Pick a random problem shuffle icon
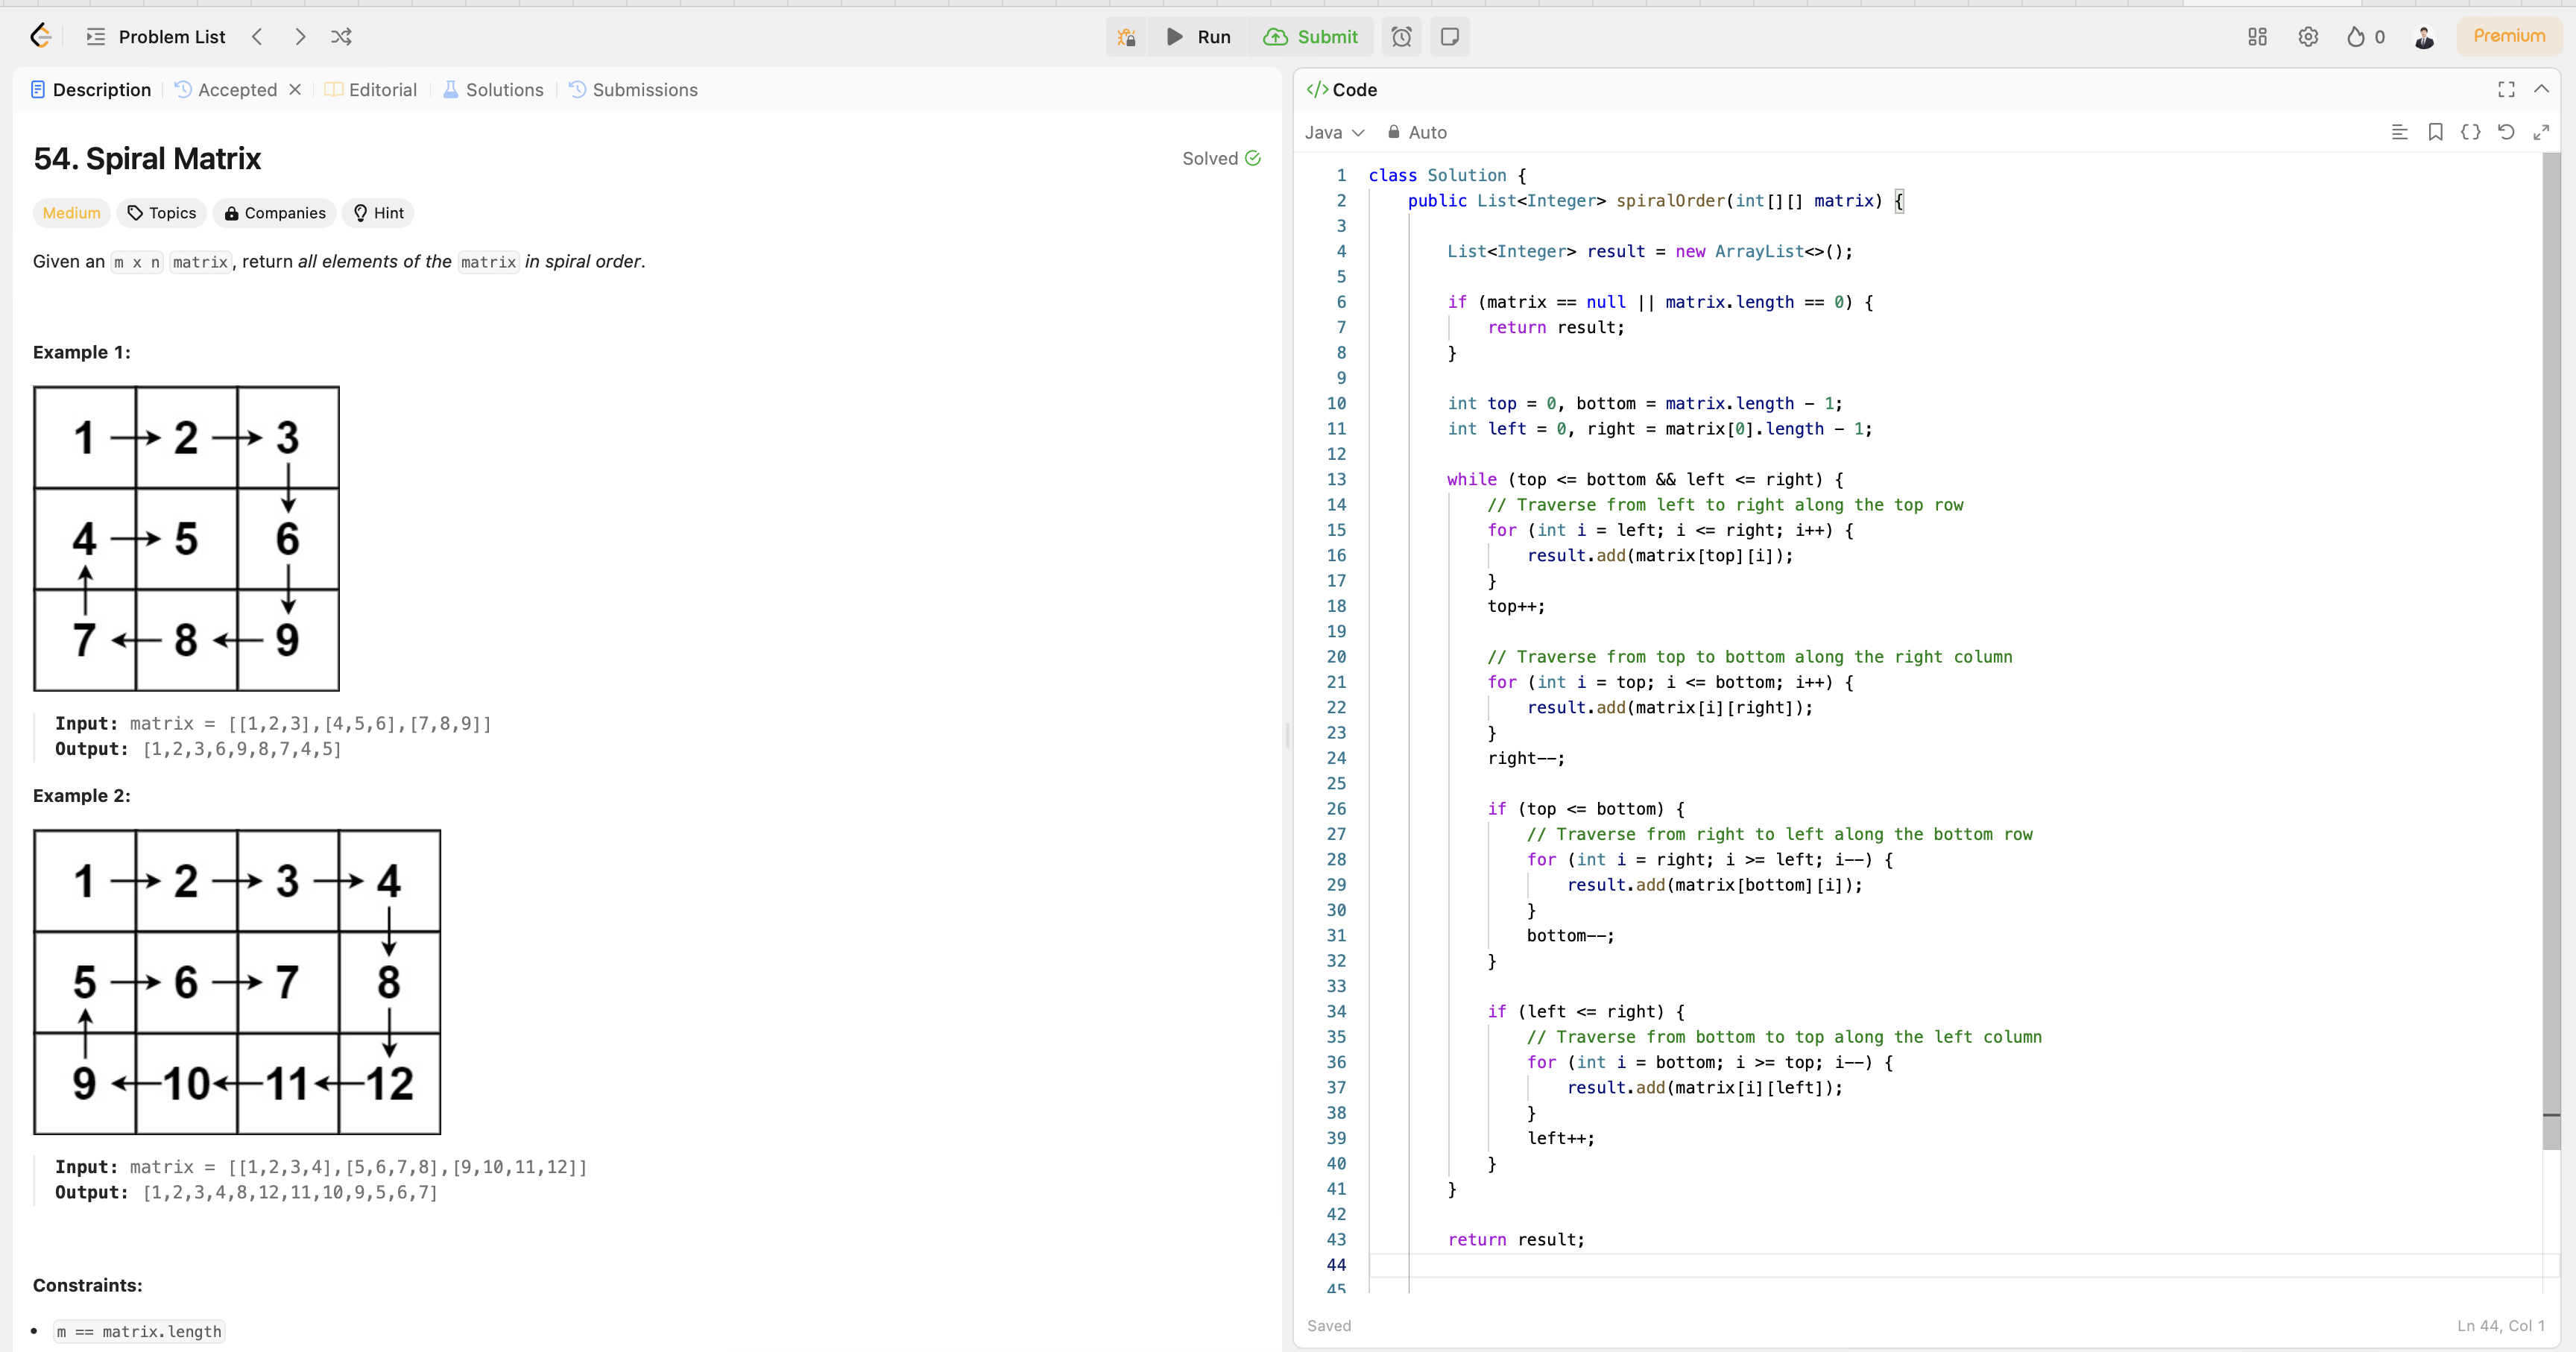The height and width of the screenshot is (1352, 2576). 341,37
